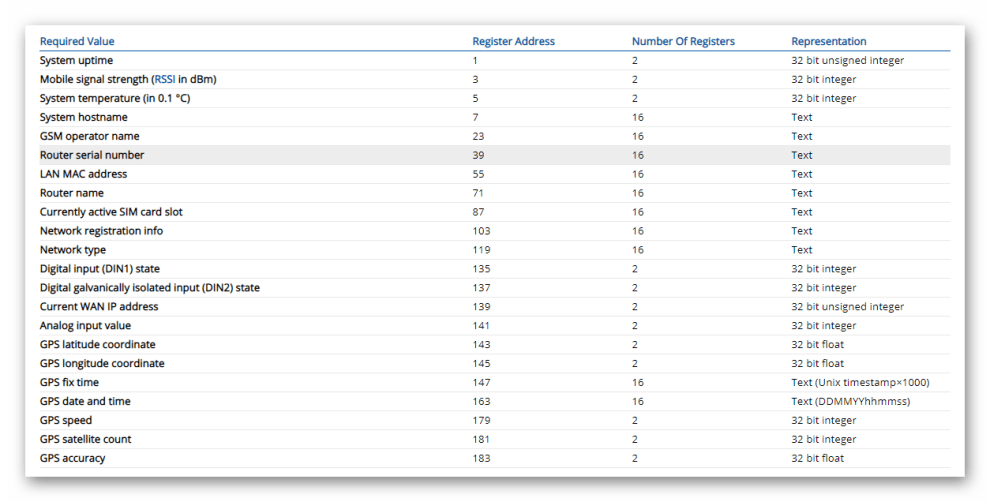The height and width of the screenshot is (502, 990).
Task: Select the LAN MAC address label
Action: 83,174
